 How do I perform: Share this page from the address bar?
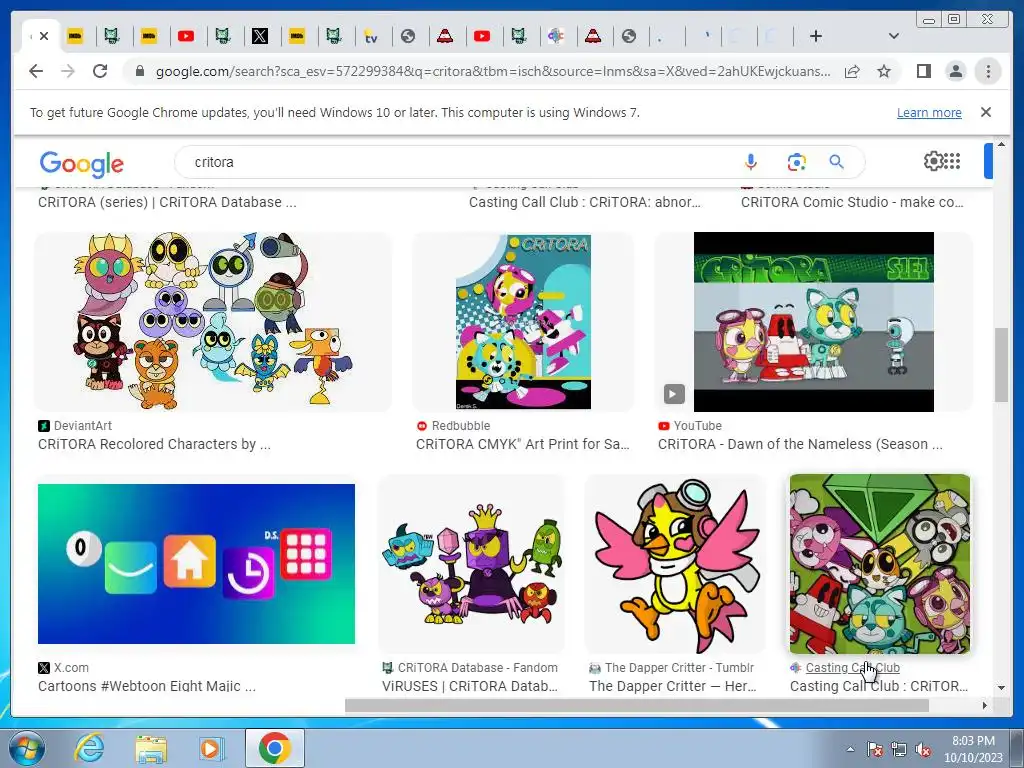pyautogui.click(x=852, y=71)
